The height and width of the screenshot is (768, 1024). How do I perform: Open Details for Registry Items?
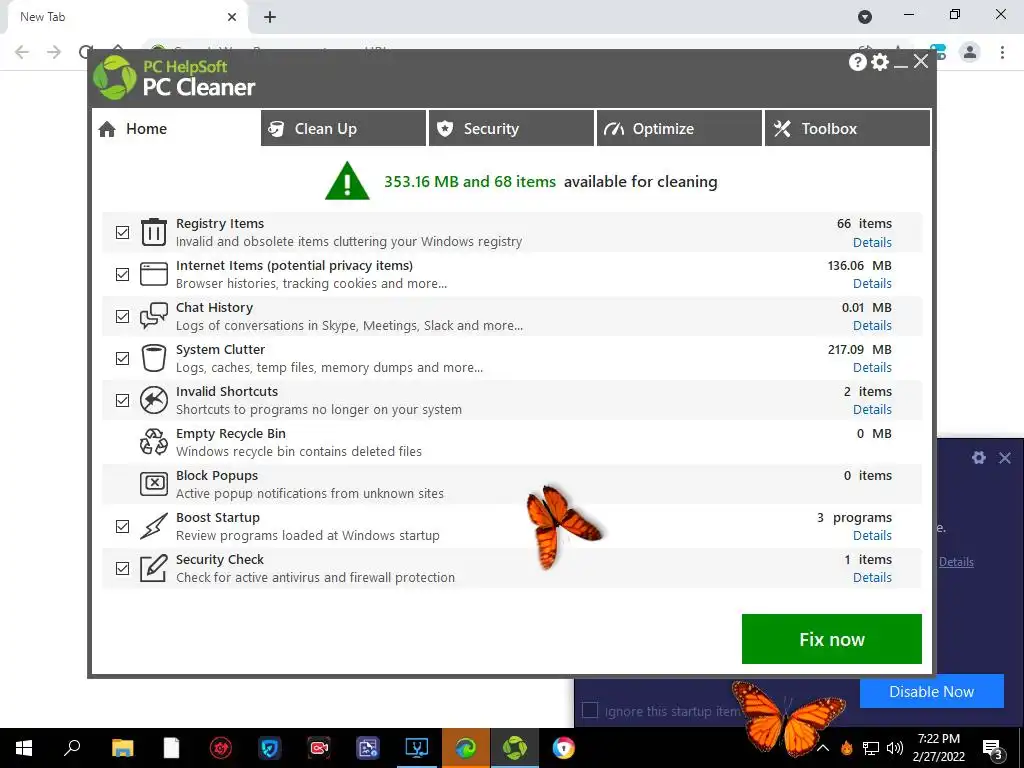coord(872,242)
